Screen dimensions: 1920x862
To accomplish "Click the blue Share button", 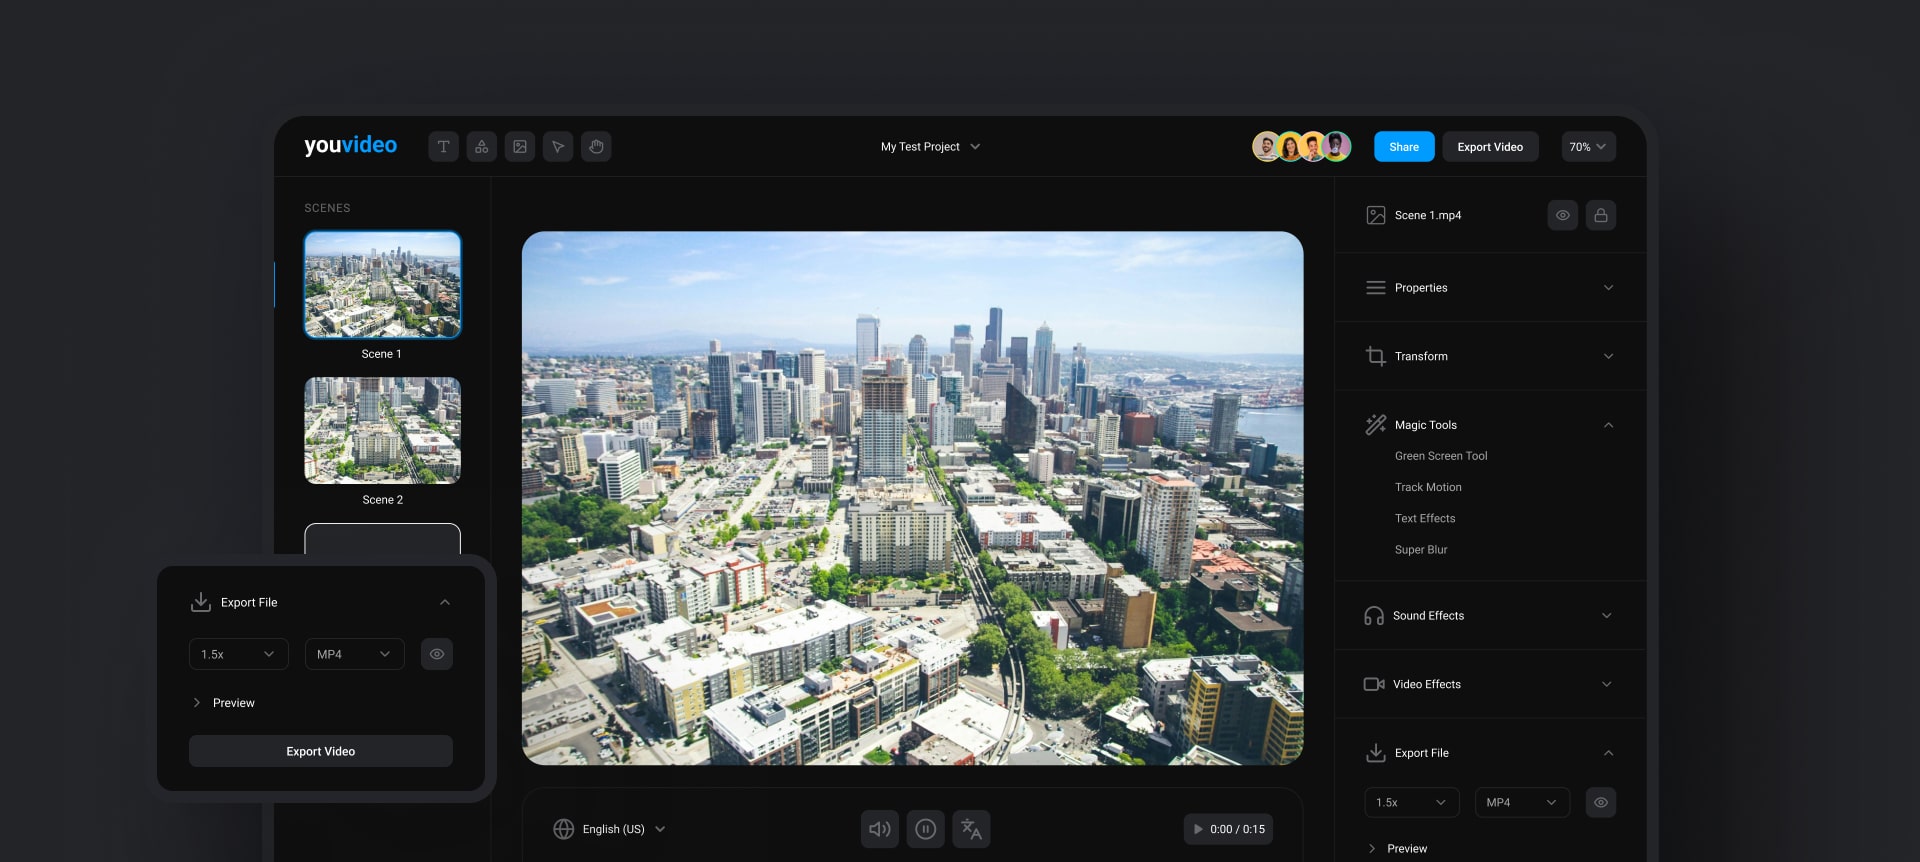I will click(x=1404, y=146).
